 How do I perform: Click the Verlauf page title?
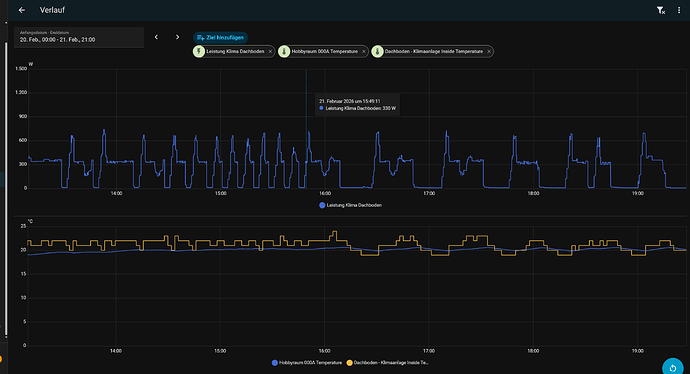[x=52, y=10]
